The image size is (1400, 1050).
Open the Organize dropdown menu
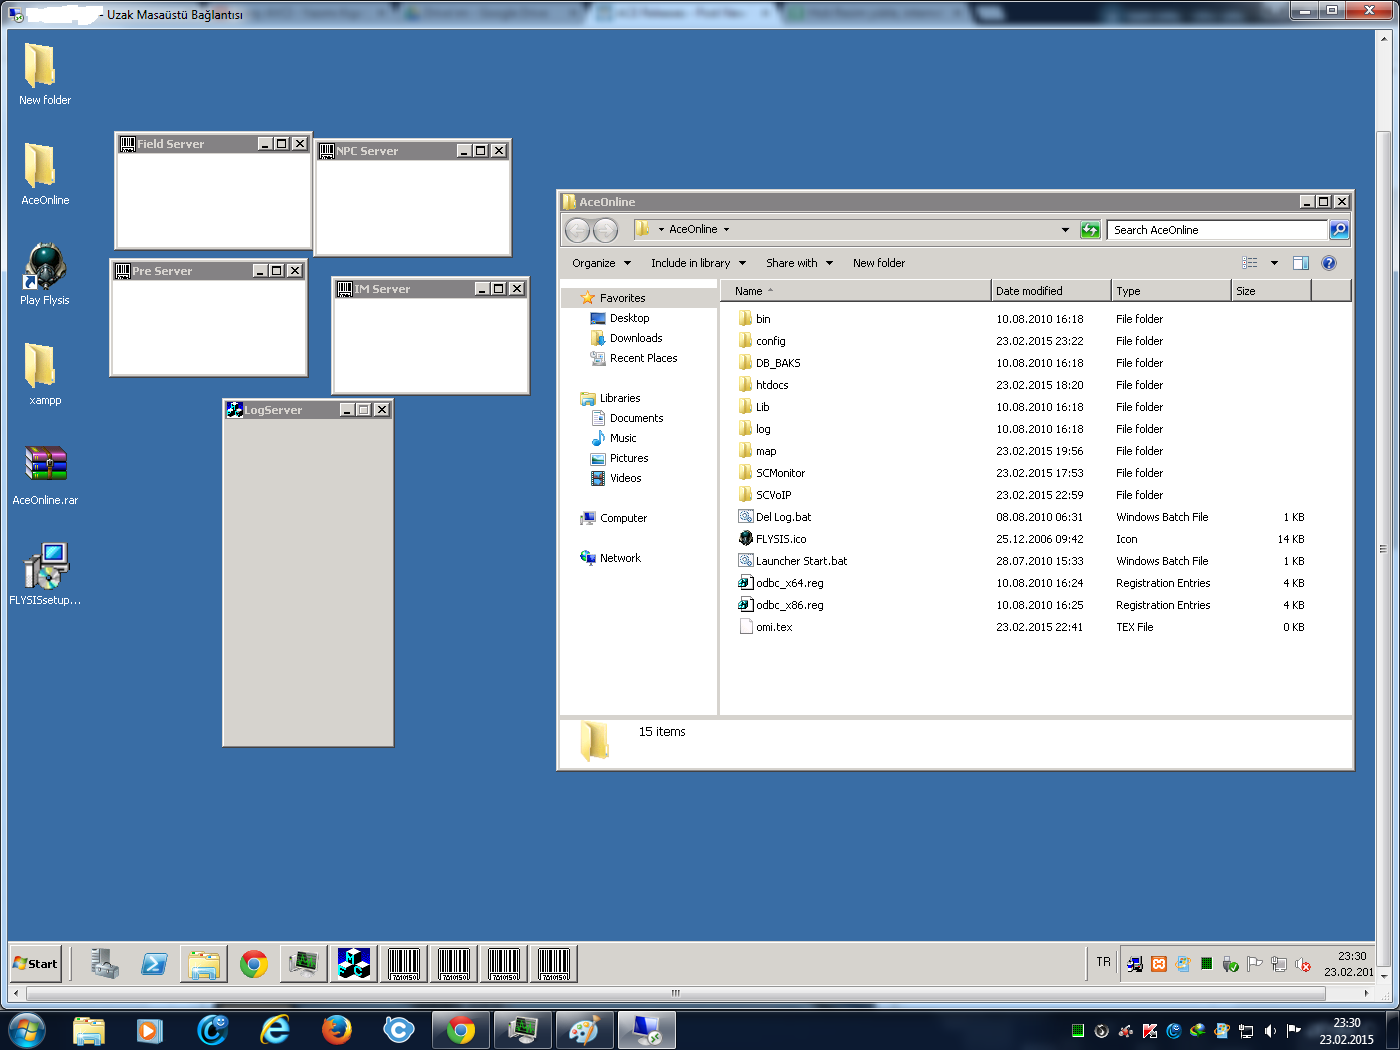pyautogui.click(x=602, y=263)
